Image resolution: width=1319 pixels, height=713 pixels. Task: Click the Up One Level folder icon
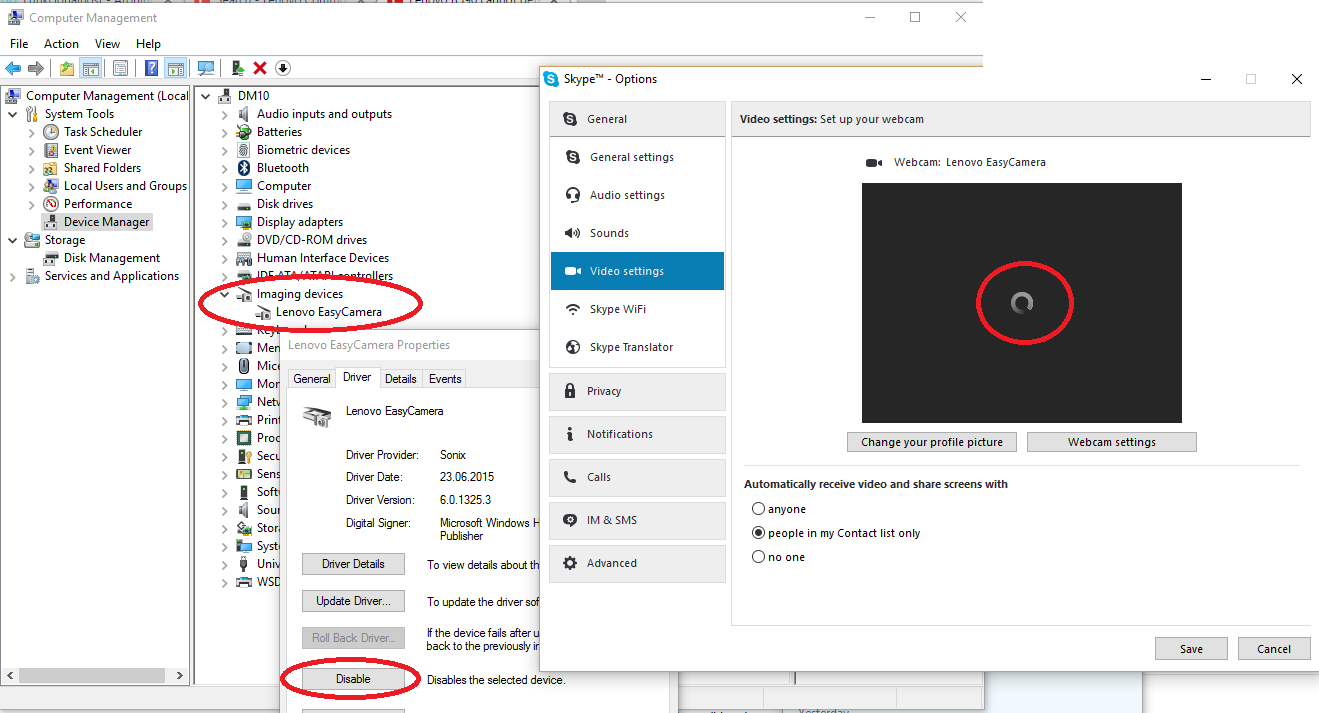(x=66, y=68)
